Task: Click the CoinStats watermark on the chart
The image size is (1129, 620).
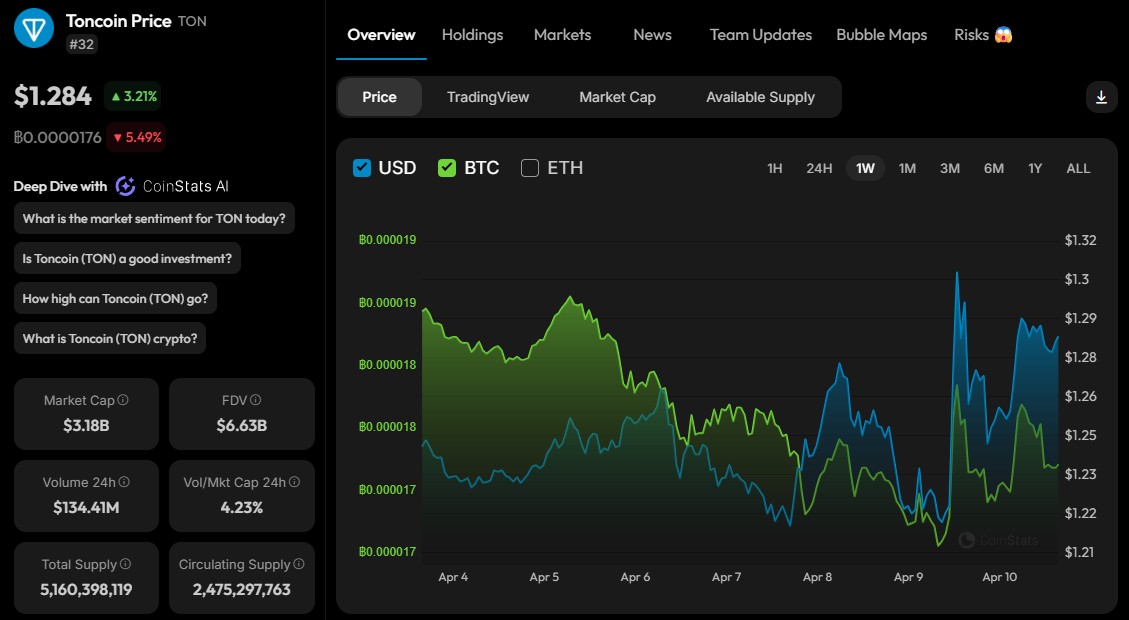Action: click(998, 540)
